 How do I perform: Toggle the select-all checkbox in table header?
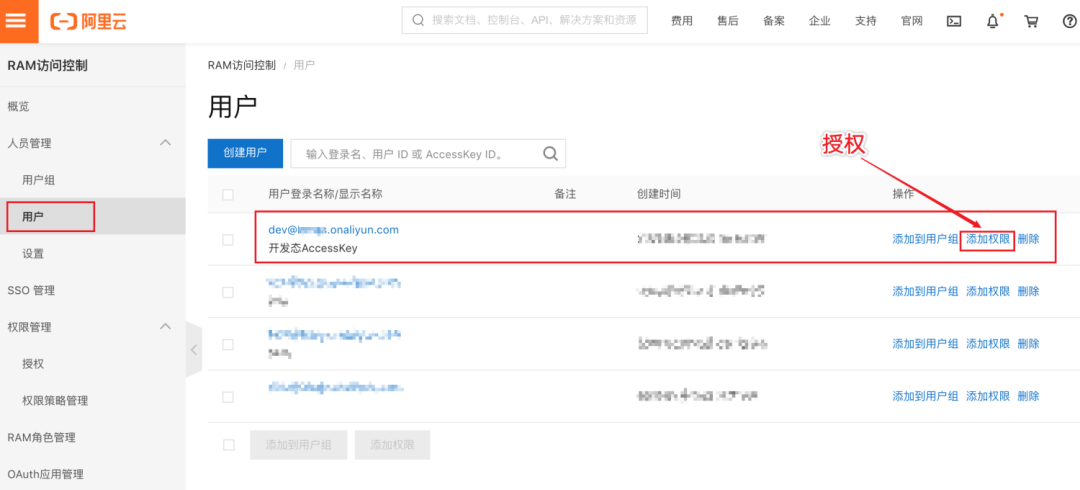[x=228, y=195]
